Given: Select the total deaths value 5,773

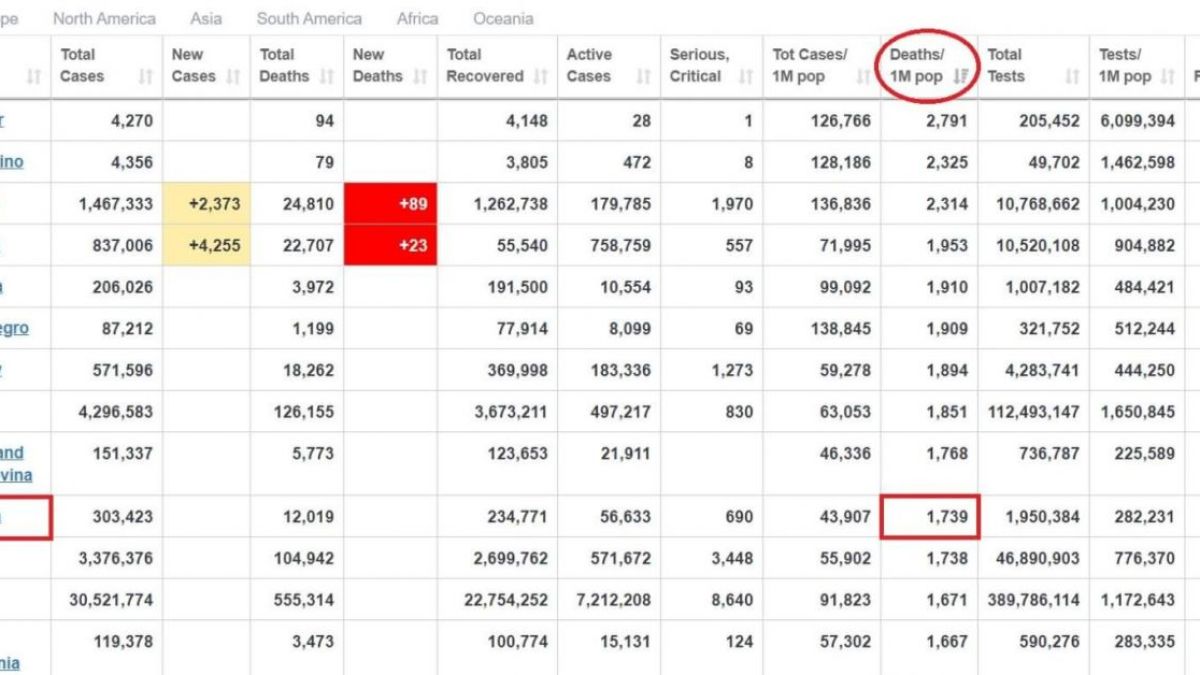Looking at the screenshot, I should click(x=313, y=453).
